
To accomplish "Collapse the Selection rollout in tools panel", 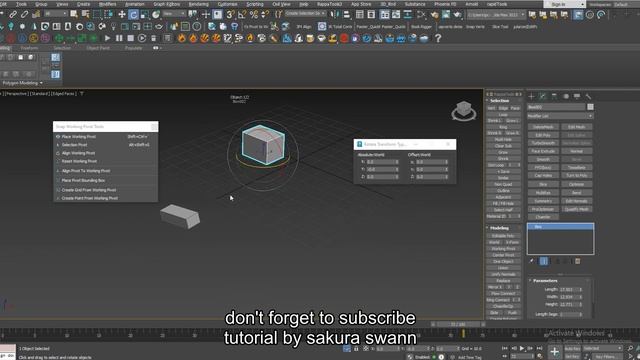I will (x=500, y=100).
